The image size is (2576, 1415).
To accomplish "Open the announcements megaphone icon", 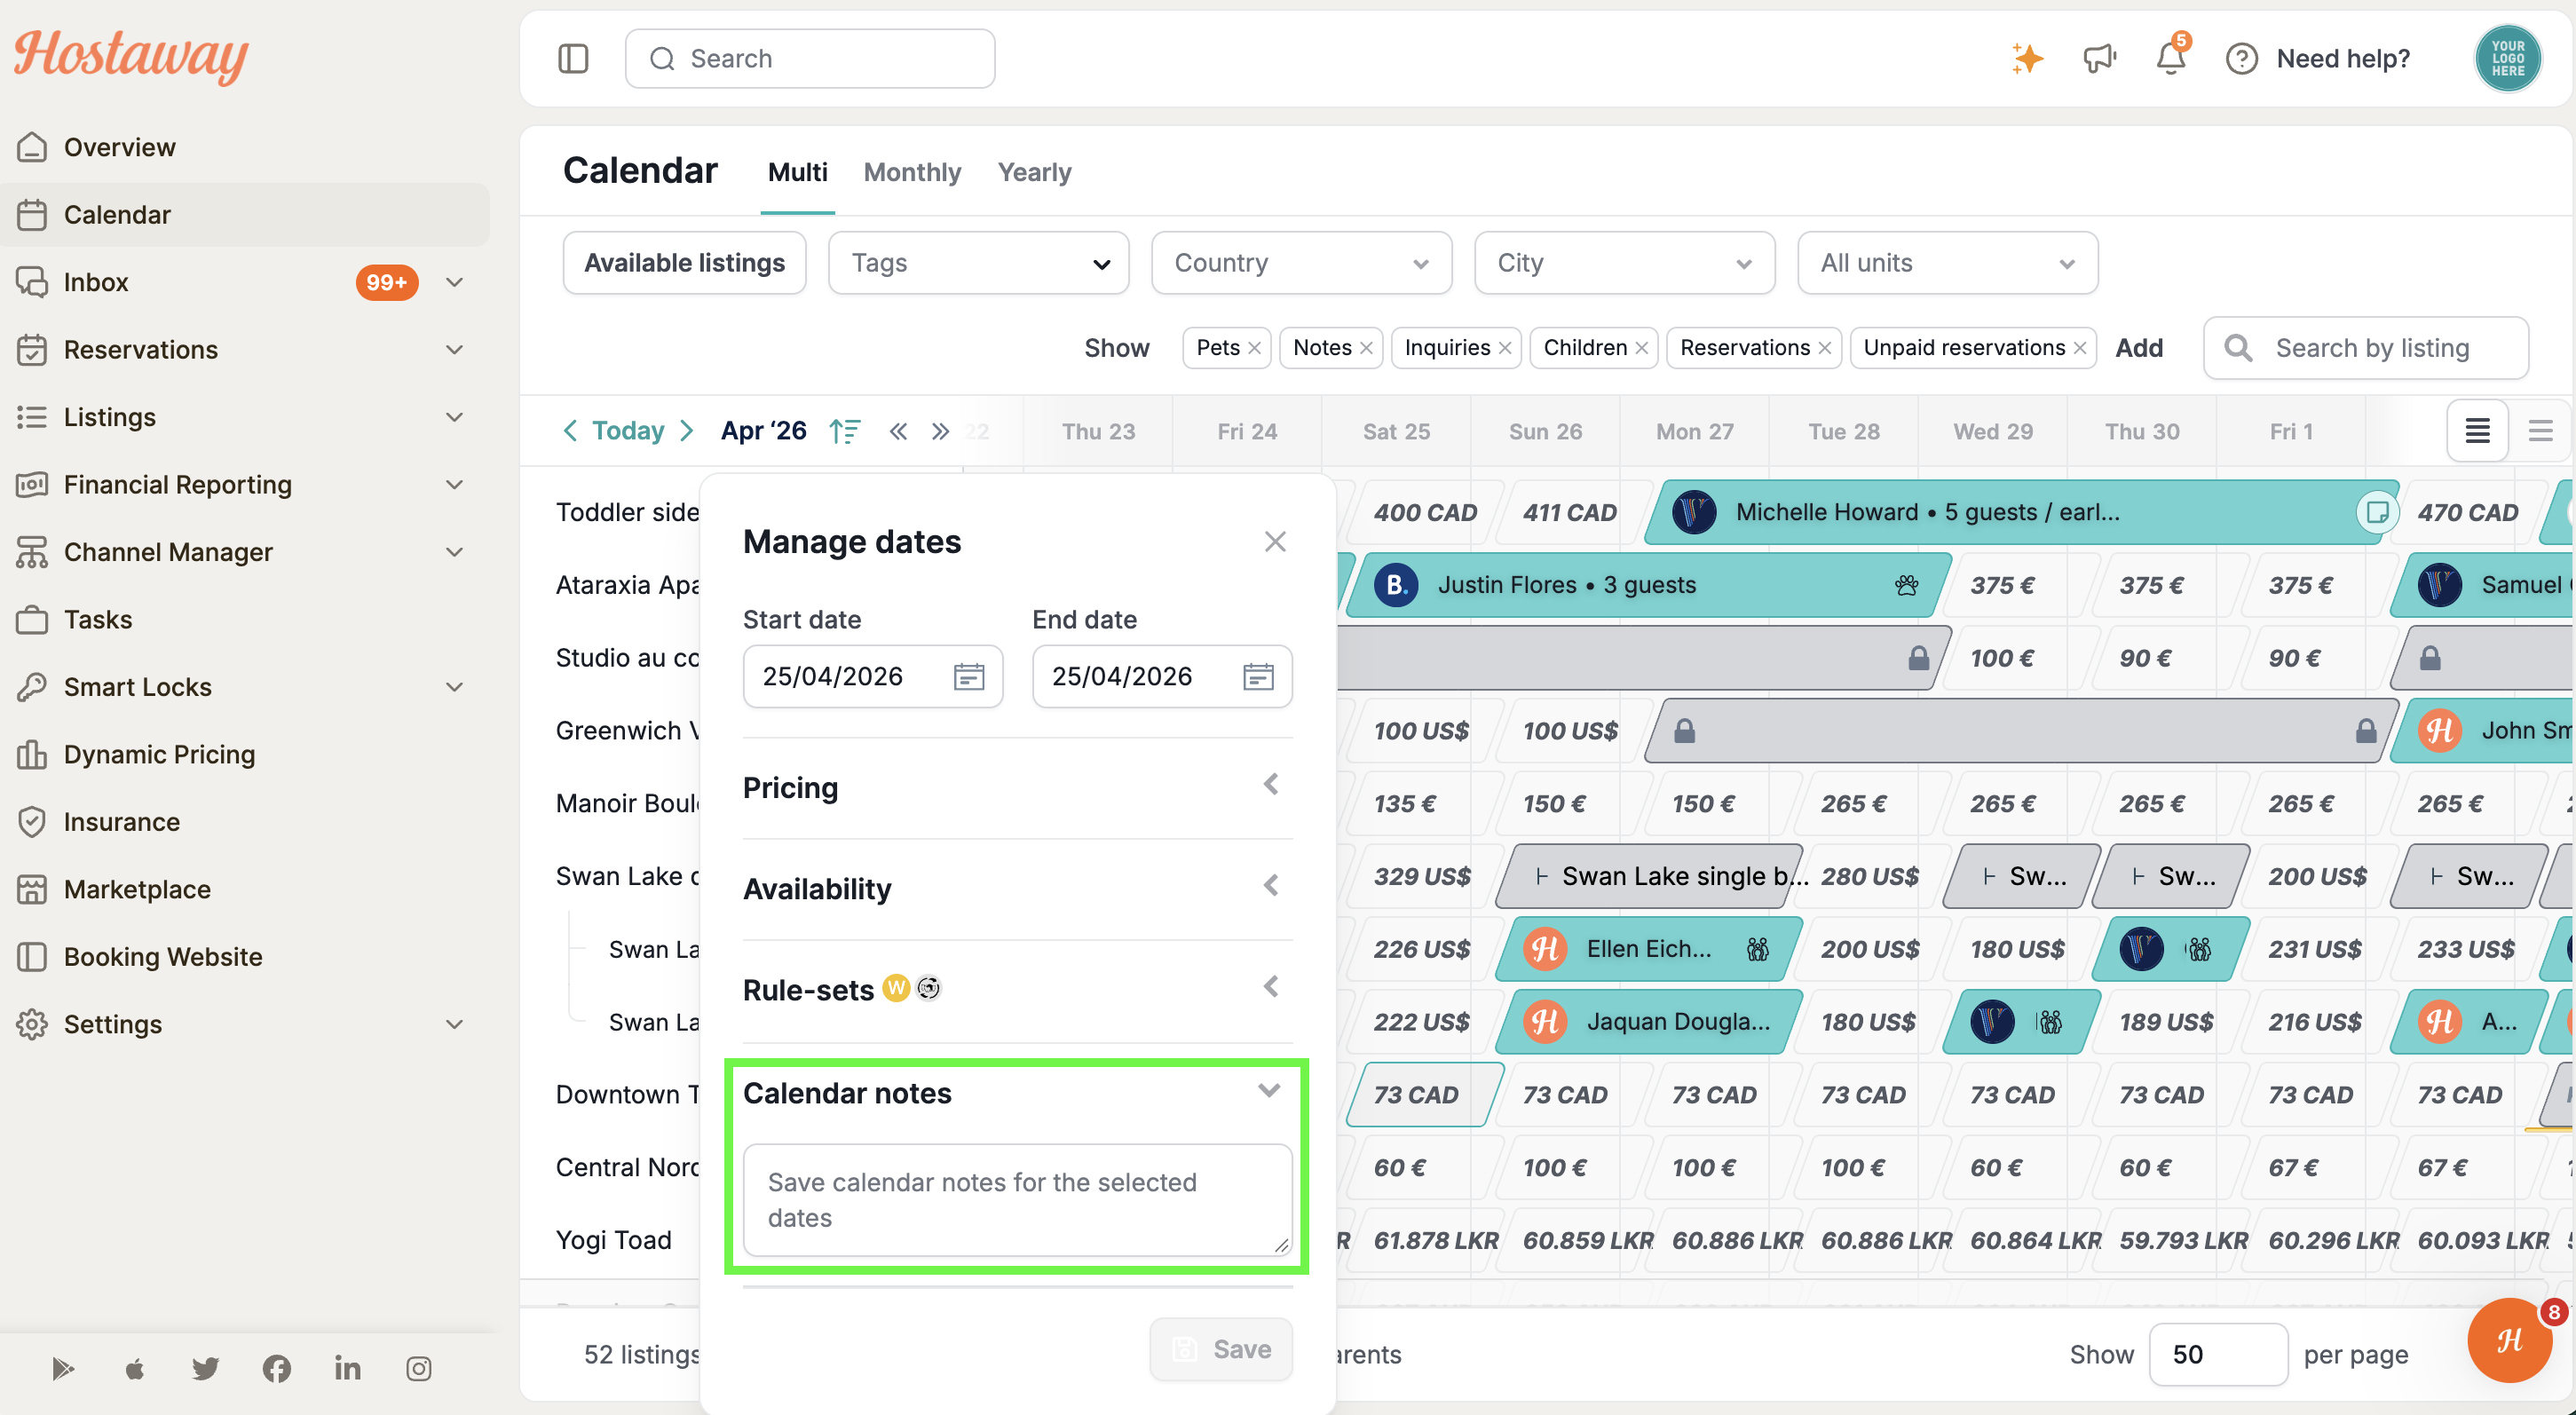I will coord(2099,59).
